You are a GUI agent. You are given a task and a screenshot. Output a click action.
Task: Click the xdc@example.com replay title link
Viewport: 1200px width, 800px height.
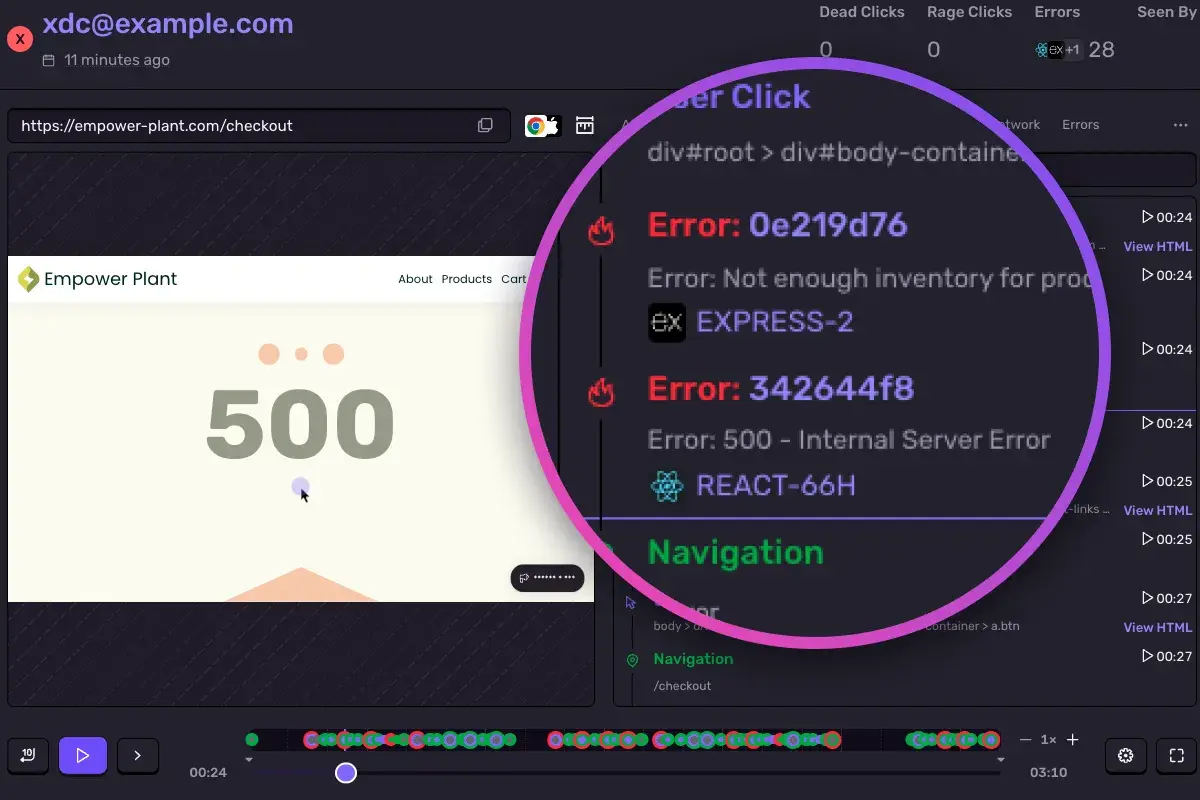[x=167, y=23]
